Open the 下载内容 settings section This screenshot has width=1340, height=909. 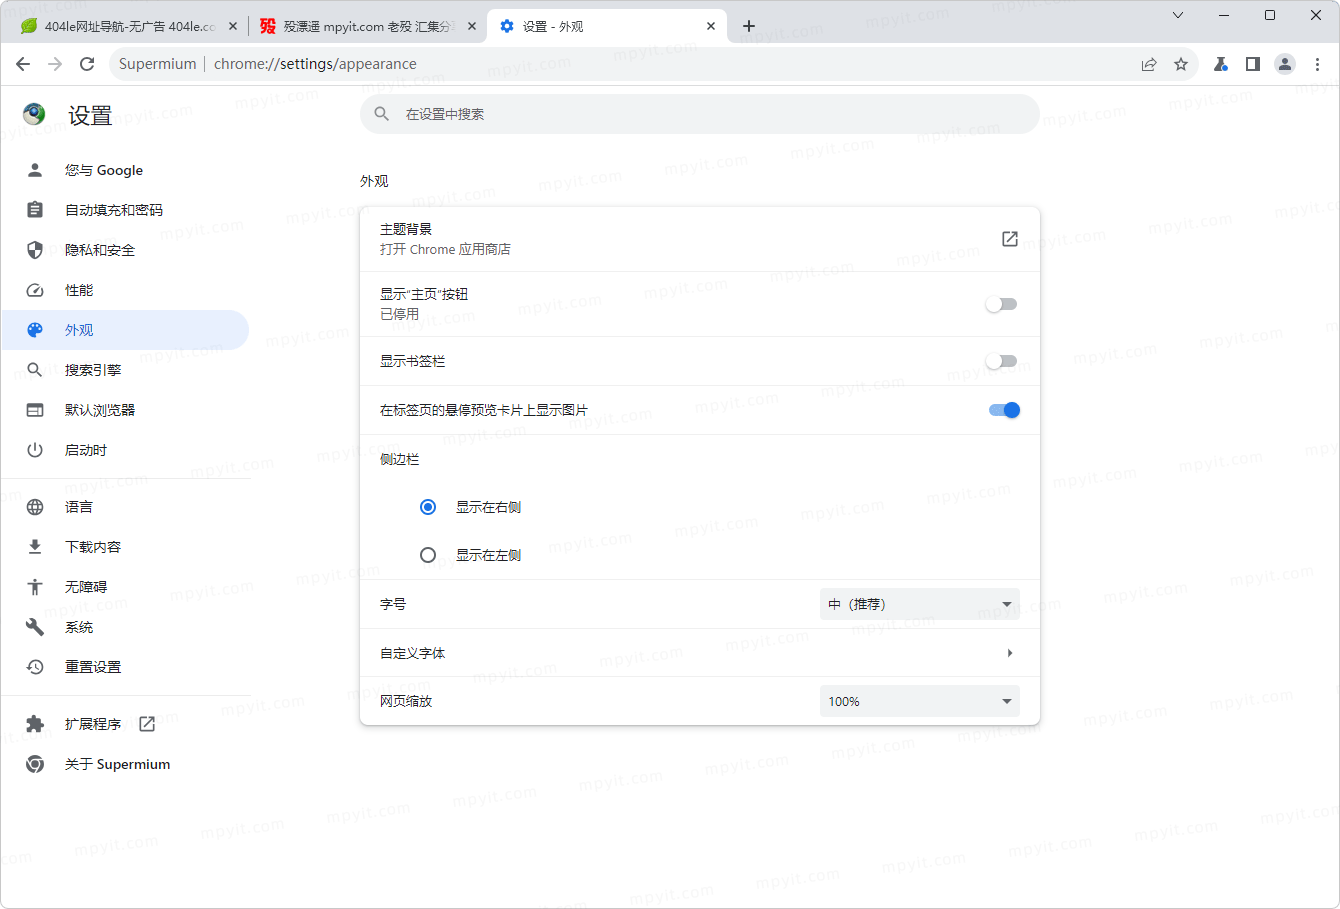[125, 547]
